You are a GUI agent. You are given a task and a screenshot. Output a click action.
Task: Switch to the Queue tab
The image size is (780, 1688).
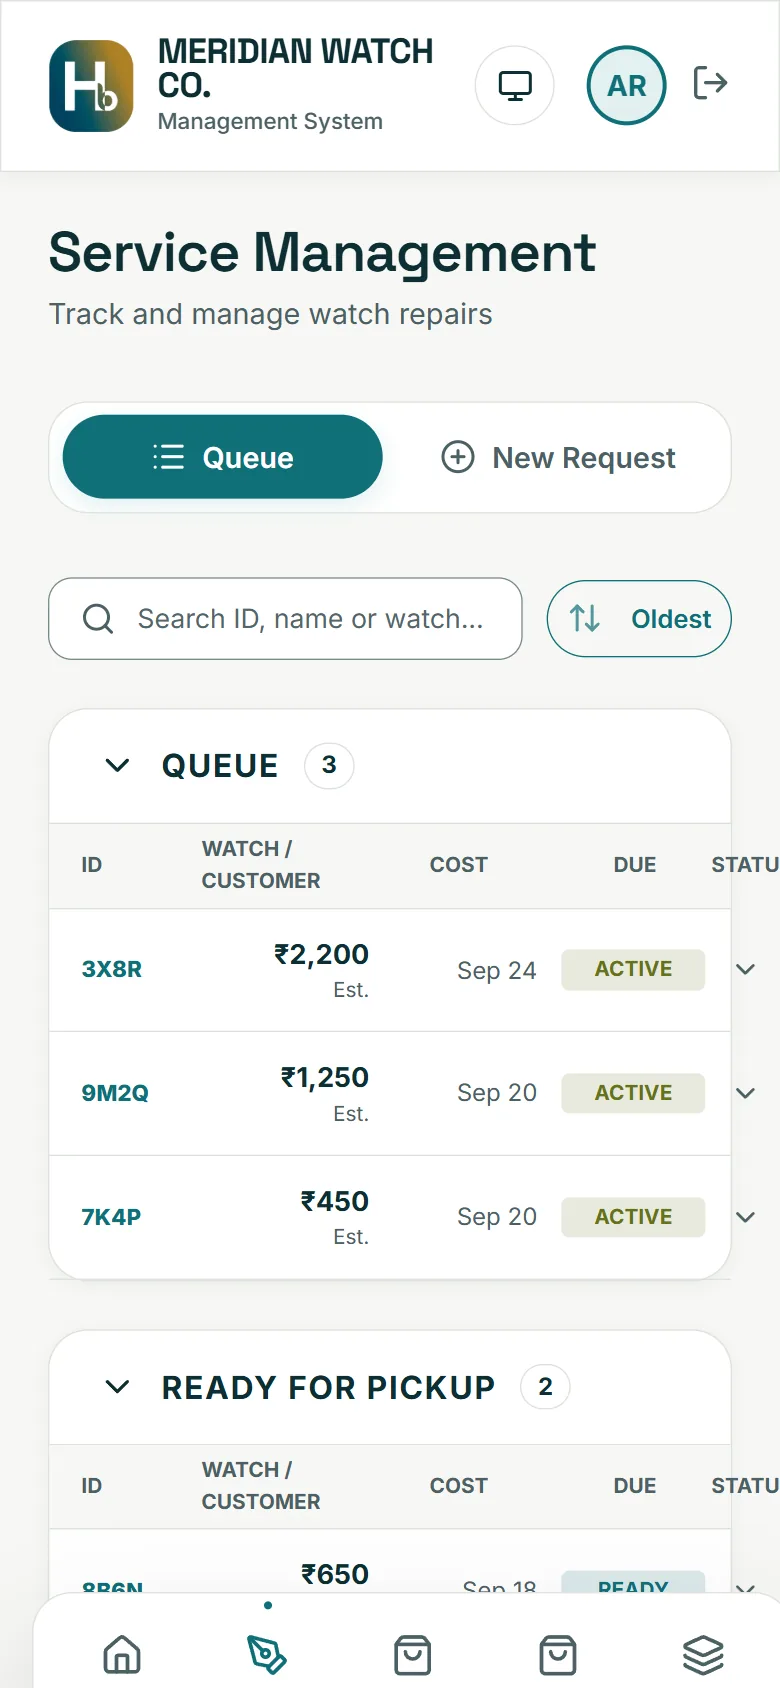223,457
